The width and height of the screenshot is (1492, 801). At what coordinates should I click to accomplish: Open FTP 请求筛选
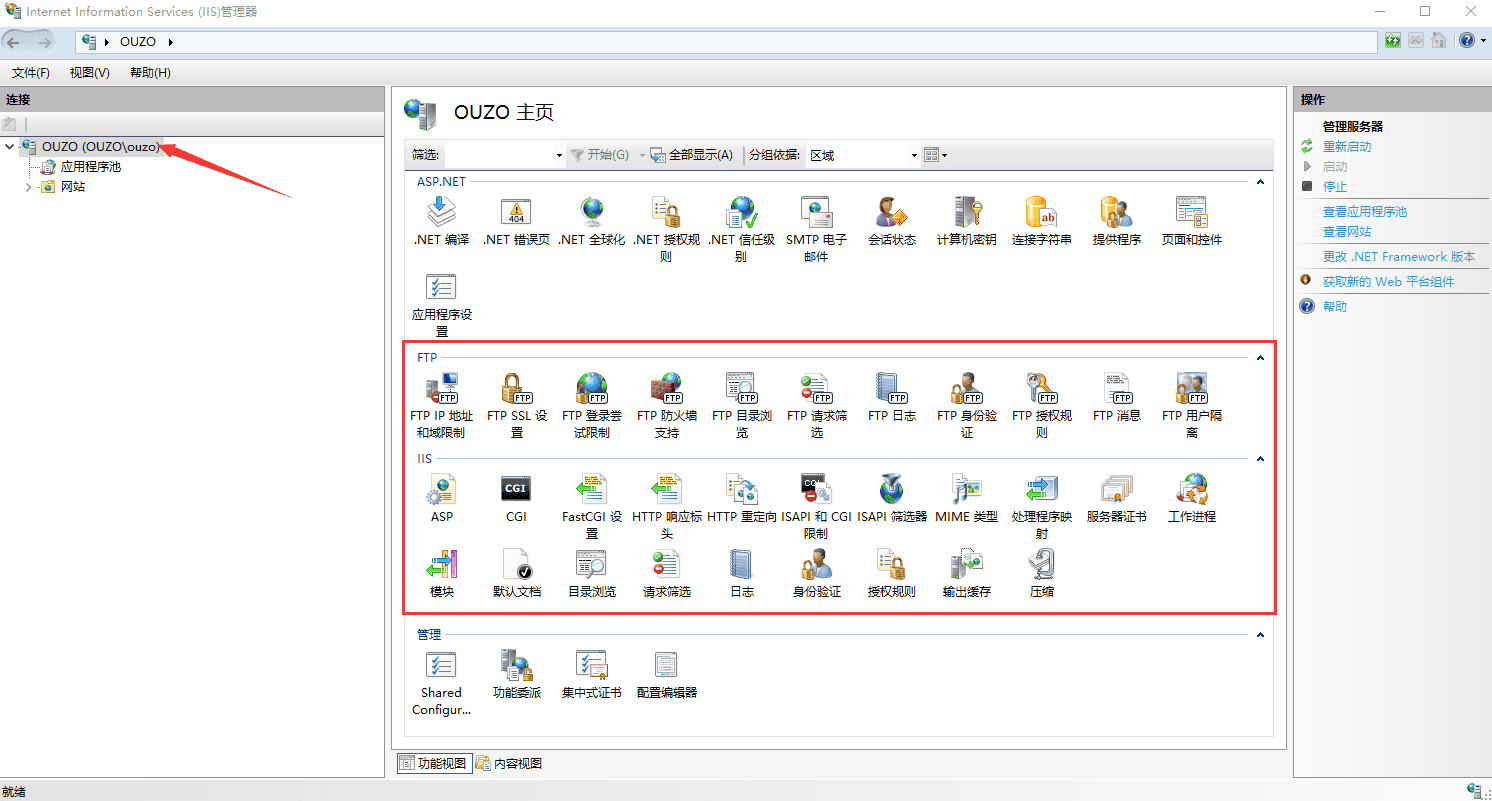pyautogui.click(x=816, y=405)
